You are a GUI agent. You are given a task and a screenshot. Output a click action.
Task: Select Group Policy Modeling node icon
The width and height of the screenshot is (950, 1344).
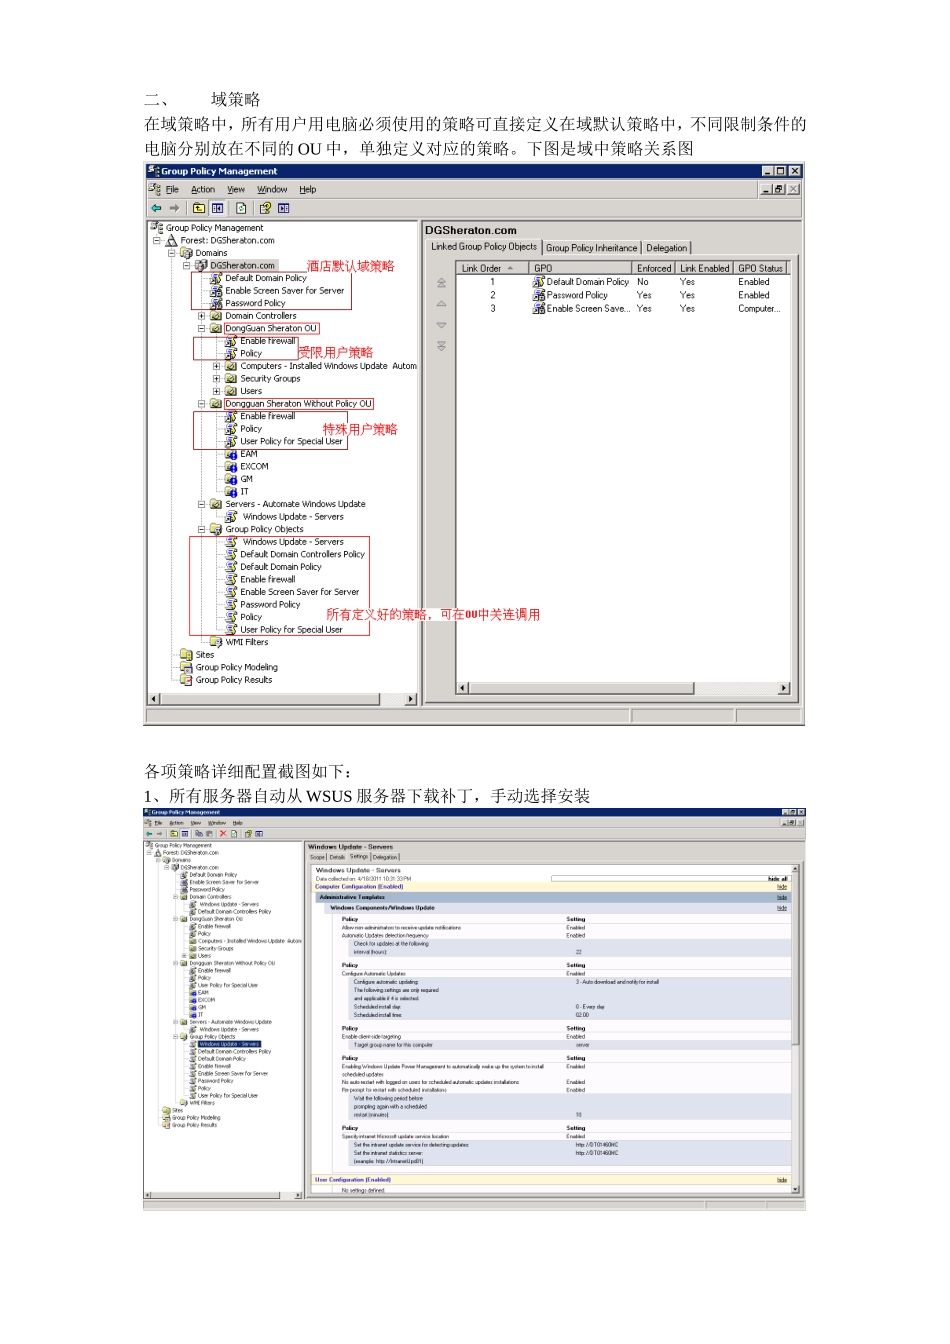coord(186,667)
